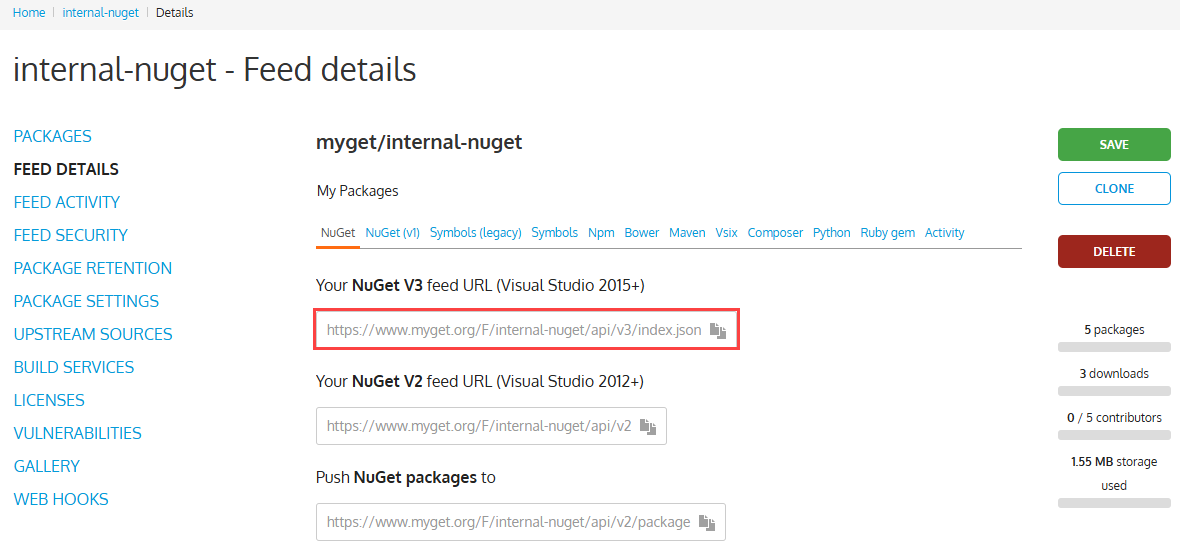Click the 'myget/internal-nuget' heading

[419, 142]
